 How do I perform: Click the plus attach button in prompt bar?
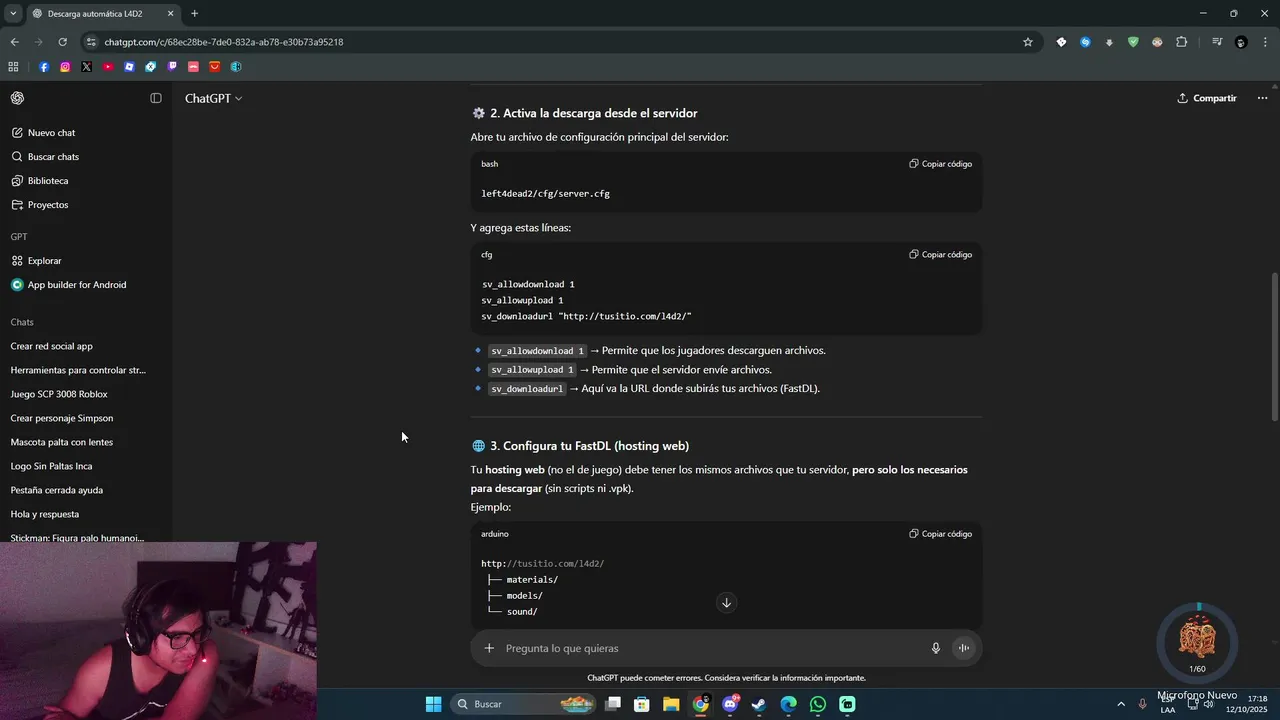pos(489,648)
